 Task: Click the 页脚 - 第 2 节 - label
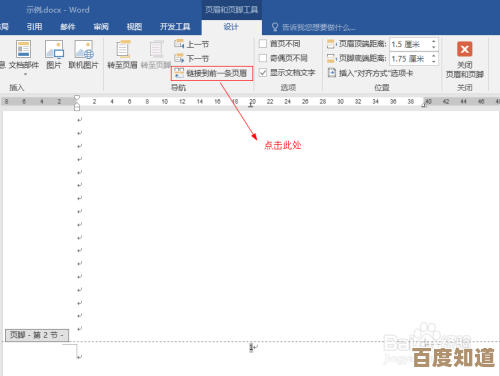coord(37,335)
